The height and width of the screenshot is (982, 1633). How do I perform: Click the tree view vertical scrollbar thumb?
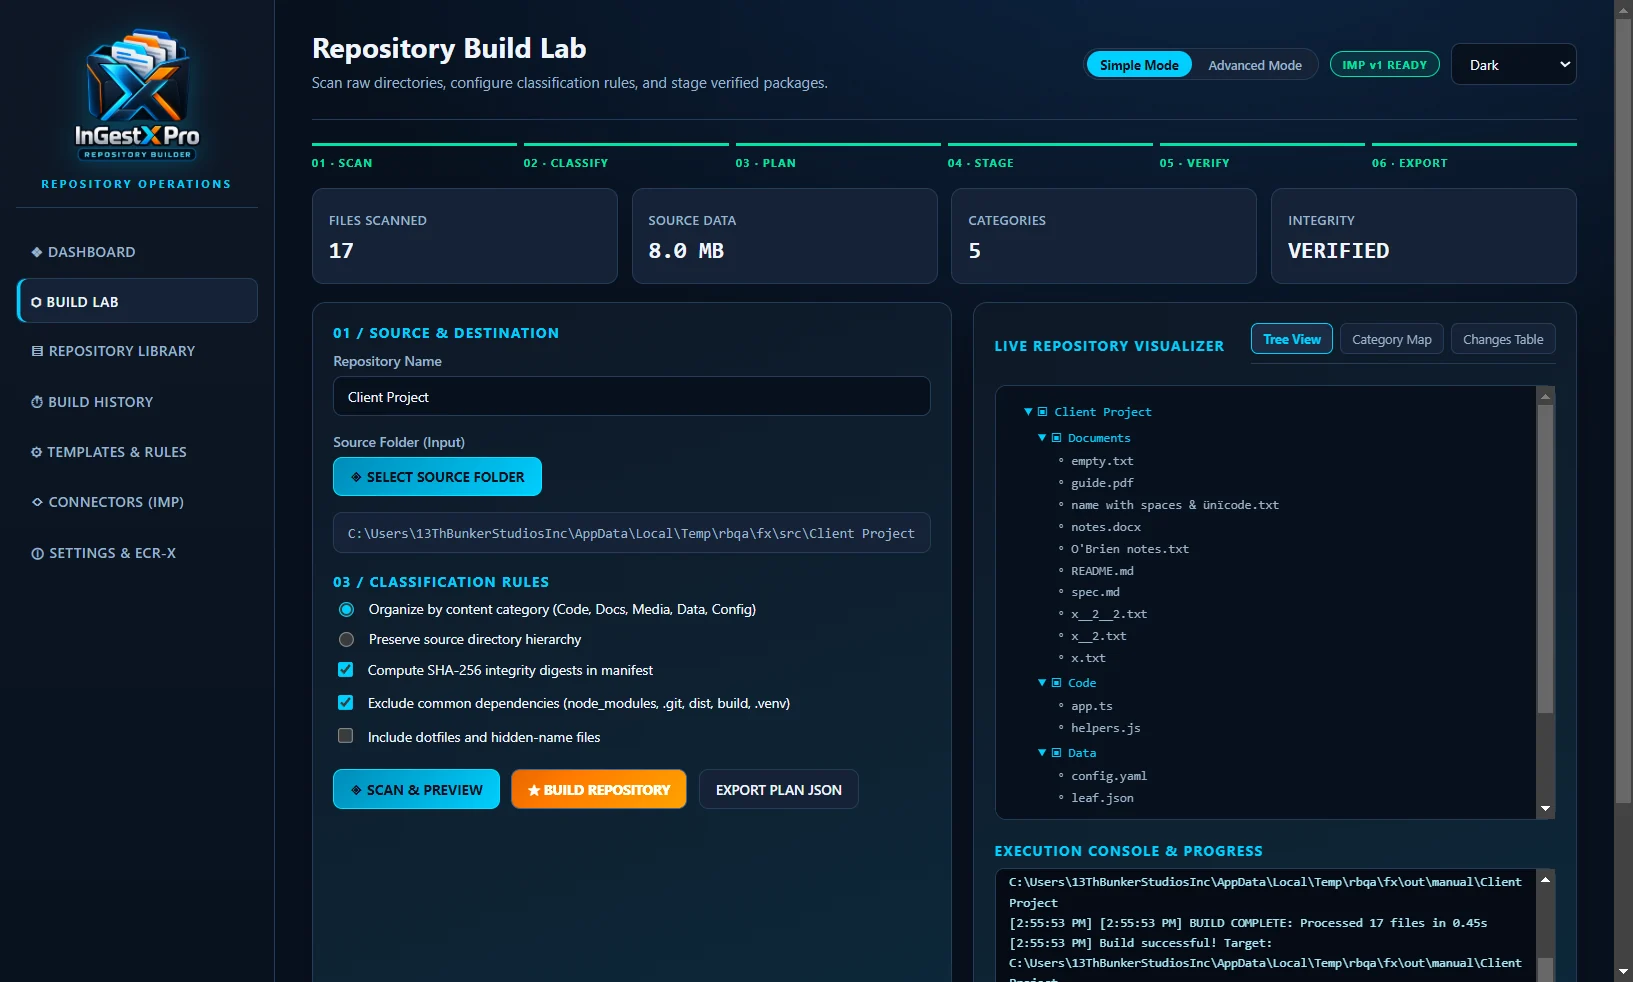pos(1545,560)
